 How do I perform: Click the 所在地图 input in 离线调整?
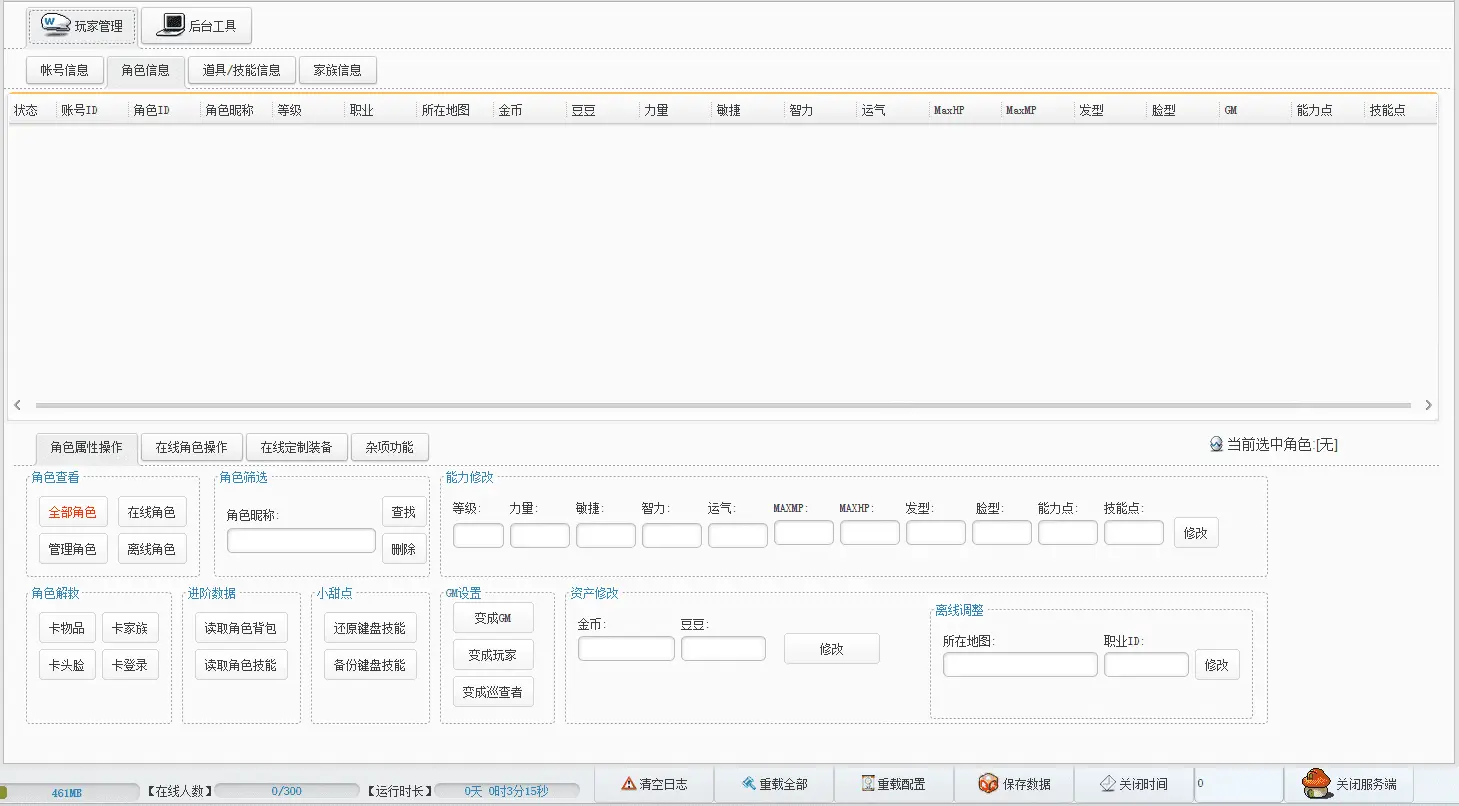click(x=1020, y=665)
